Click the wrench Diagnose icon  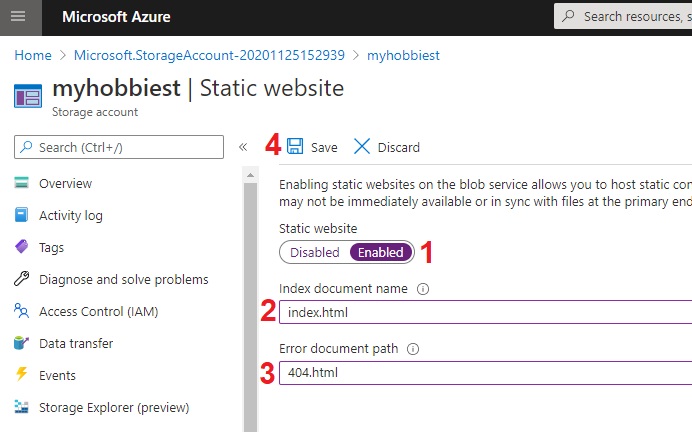coord(21,278)
